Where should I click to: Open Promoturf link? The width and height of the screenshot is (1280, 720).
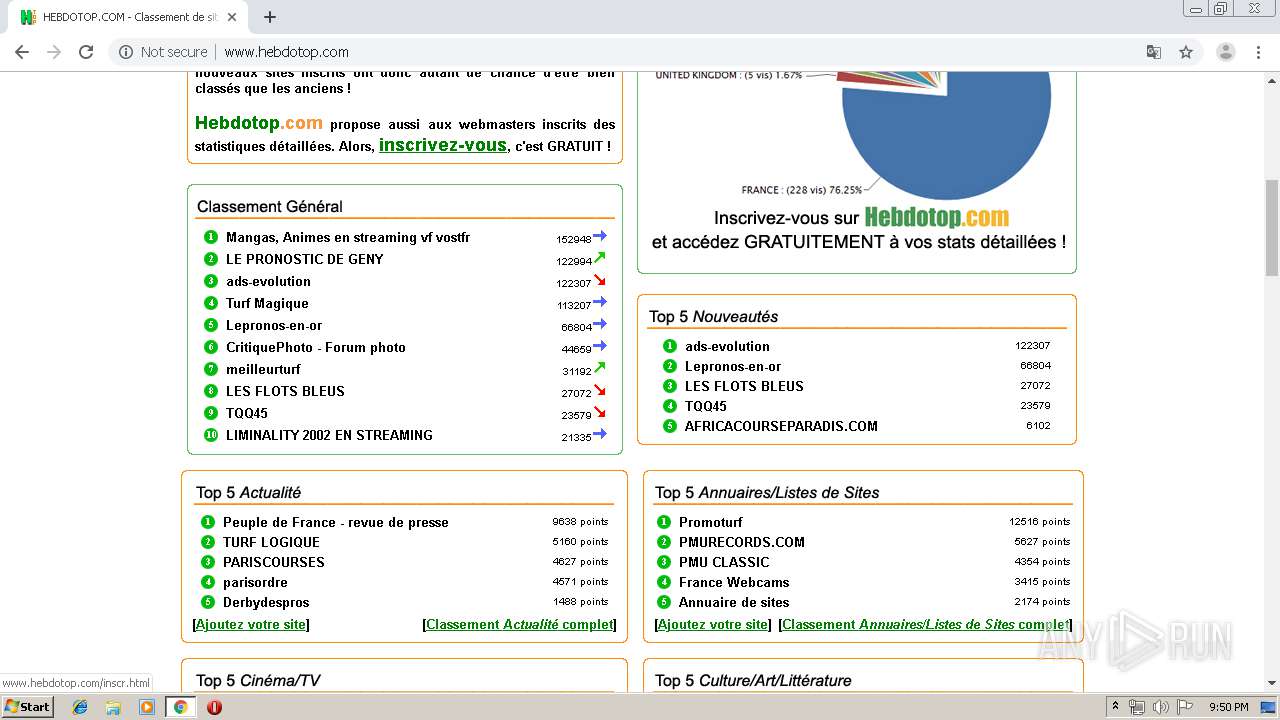[711, 522]
